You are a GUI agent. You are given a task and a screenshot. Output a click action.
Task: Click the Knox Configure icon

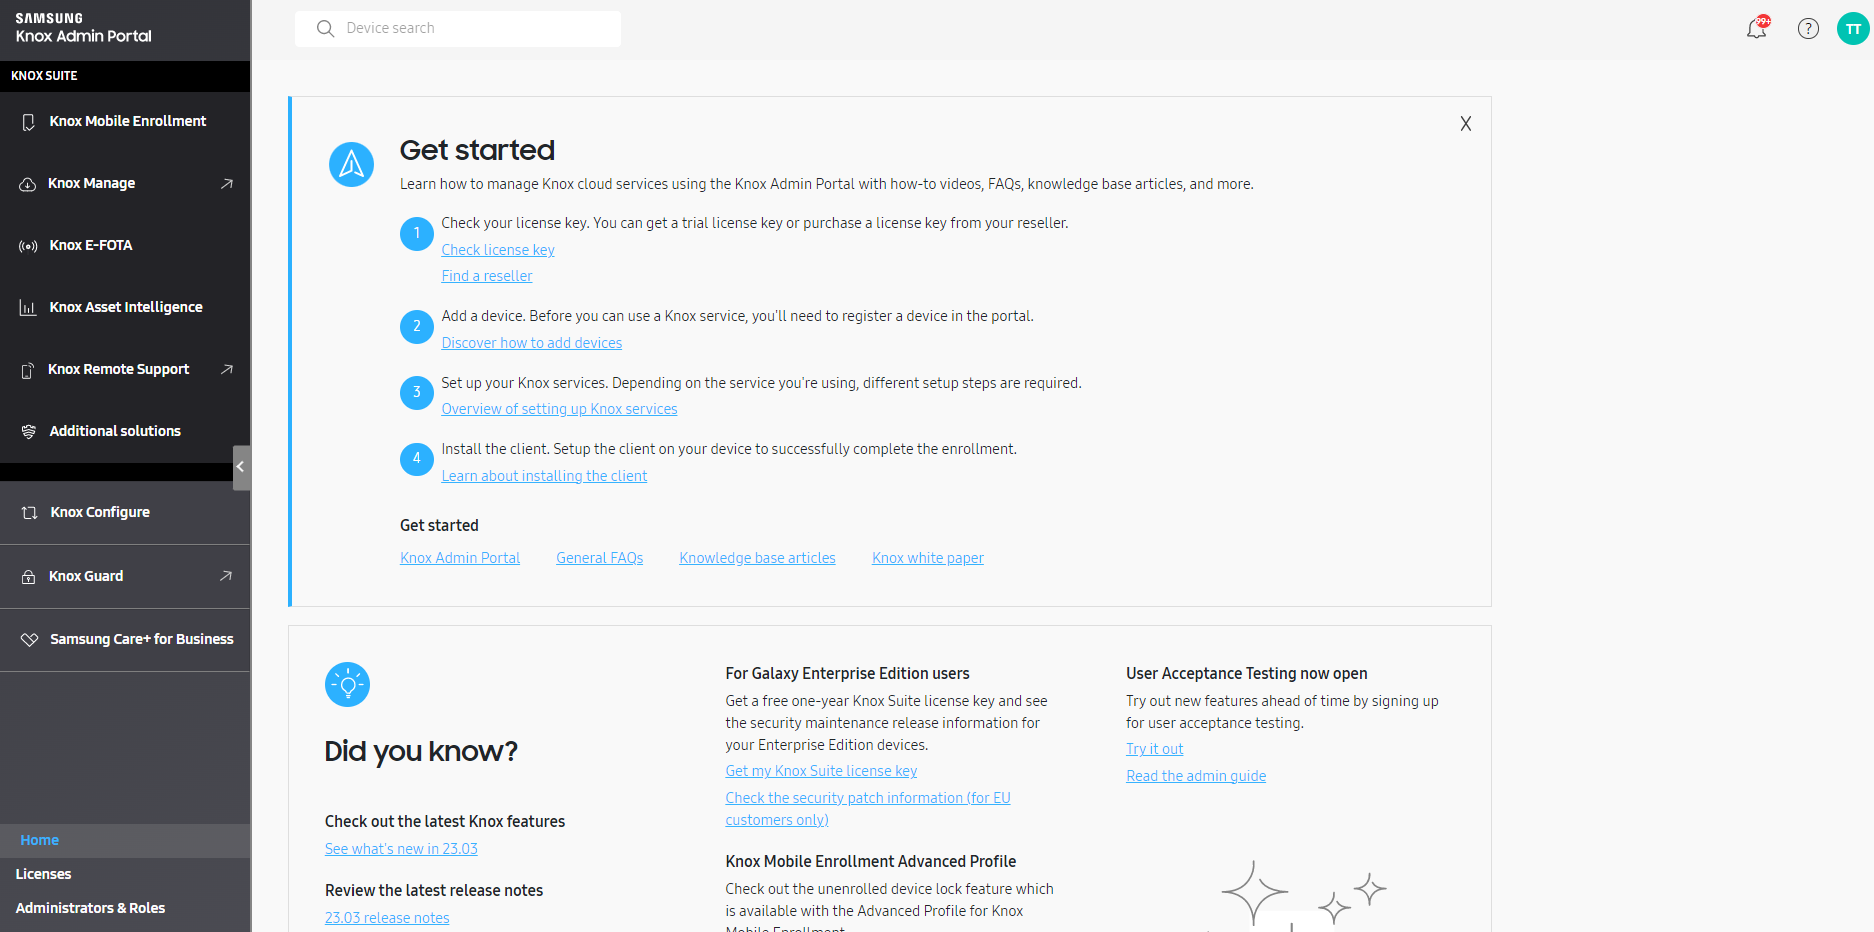point(30,513)
